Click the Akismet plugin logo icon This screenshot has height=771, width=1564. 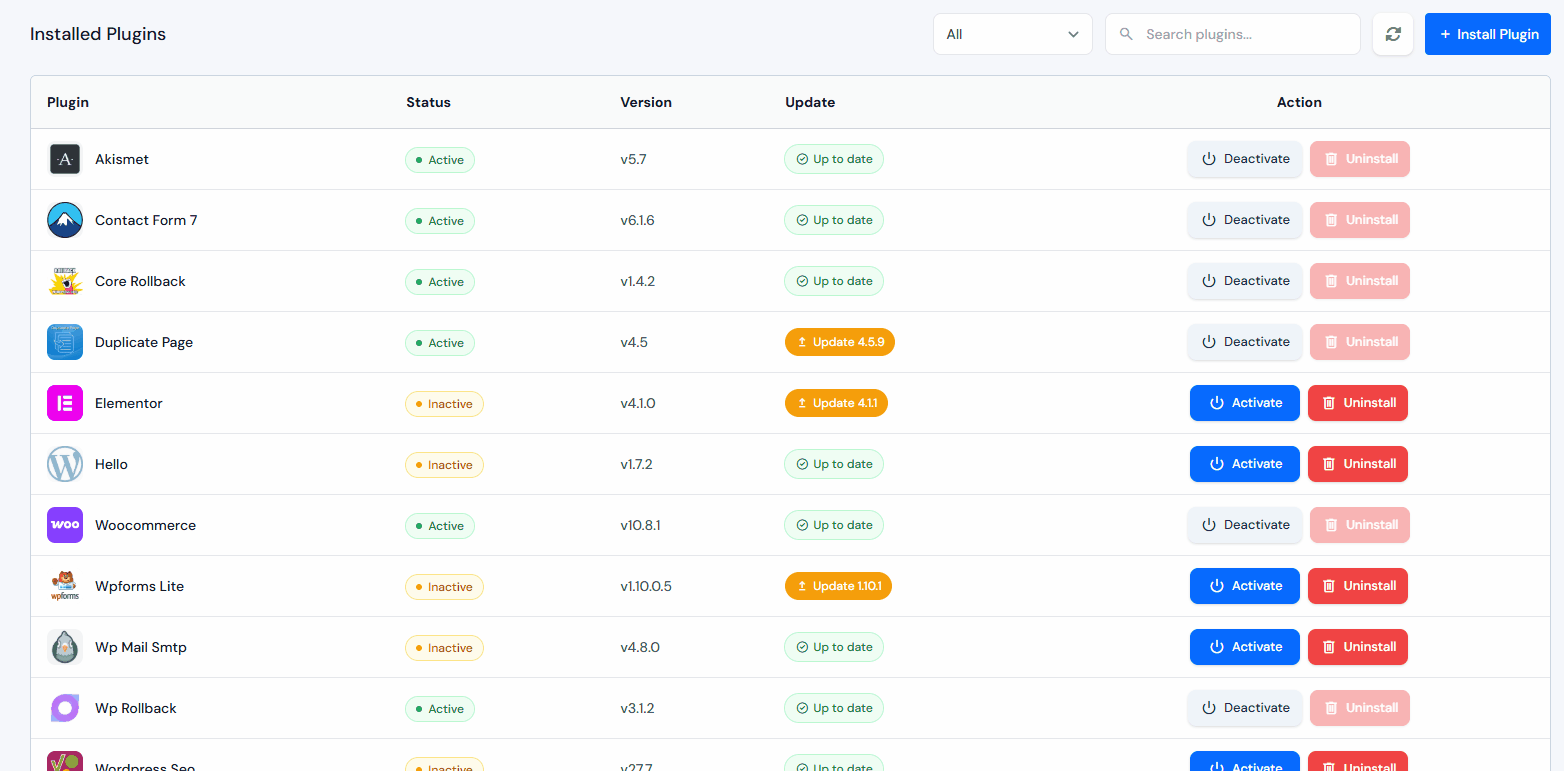click(65, 159)
